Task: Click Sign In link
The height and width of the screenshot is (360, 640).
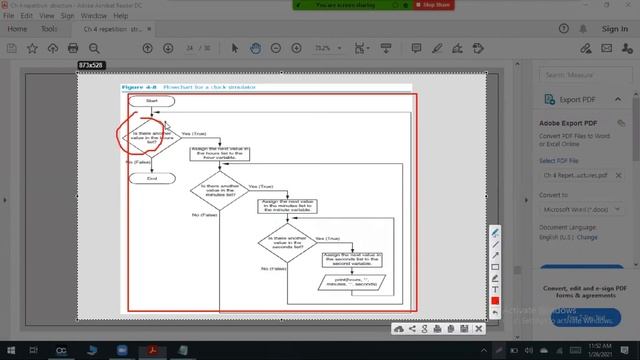Action: pyautogui.click(x=615, y=29)
